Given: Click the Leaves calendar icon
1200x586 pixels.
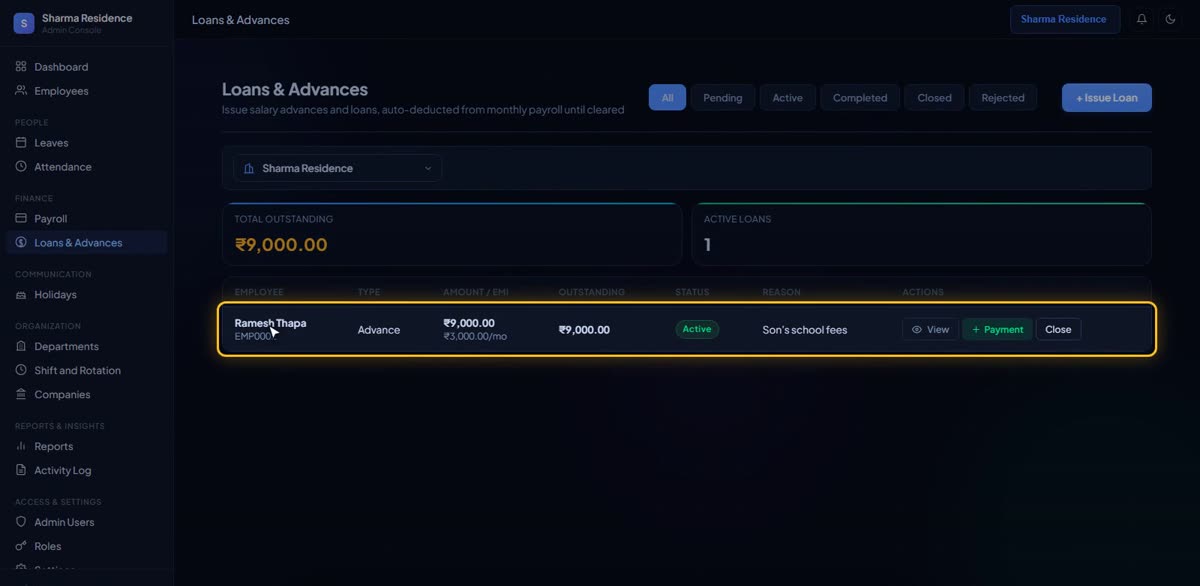Looking at the screenshot, I should 21,143.
